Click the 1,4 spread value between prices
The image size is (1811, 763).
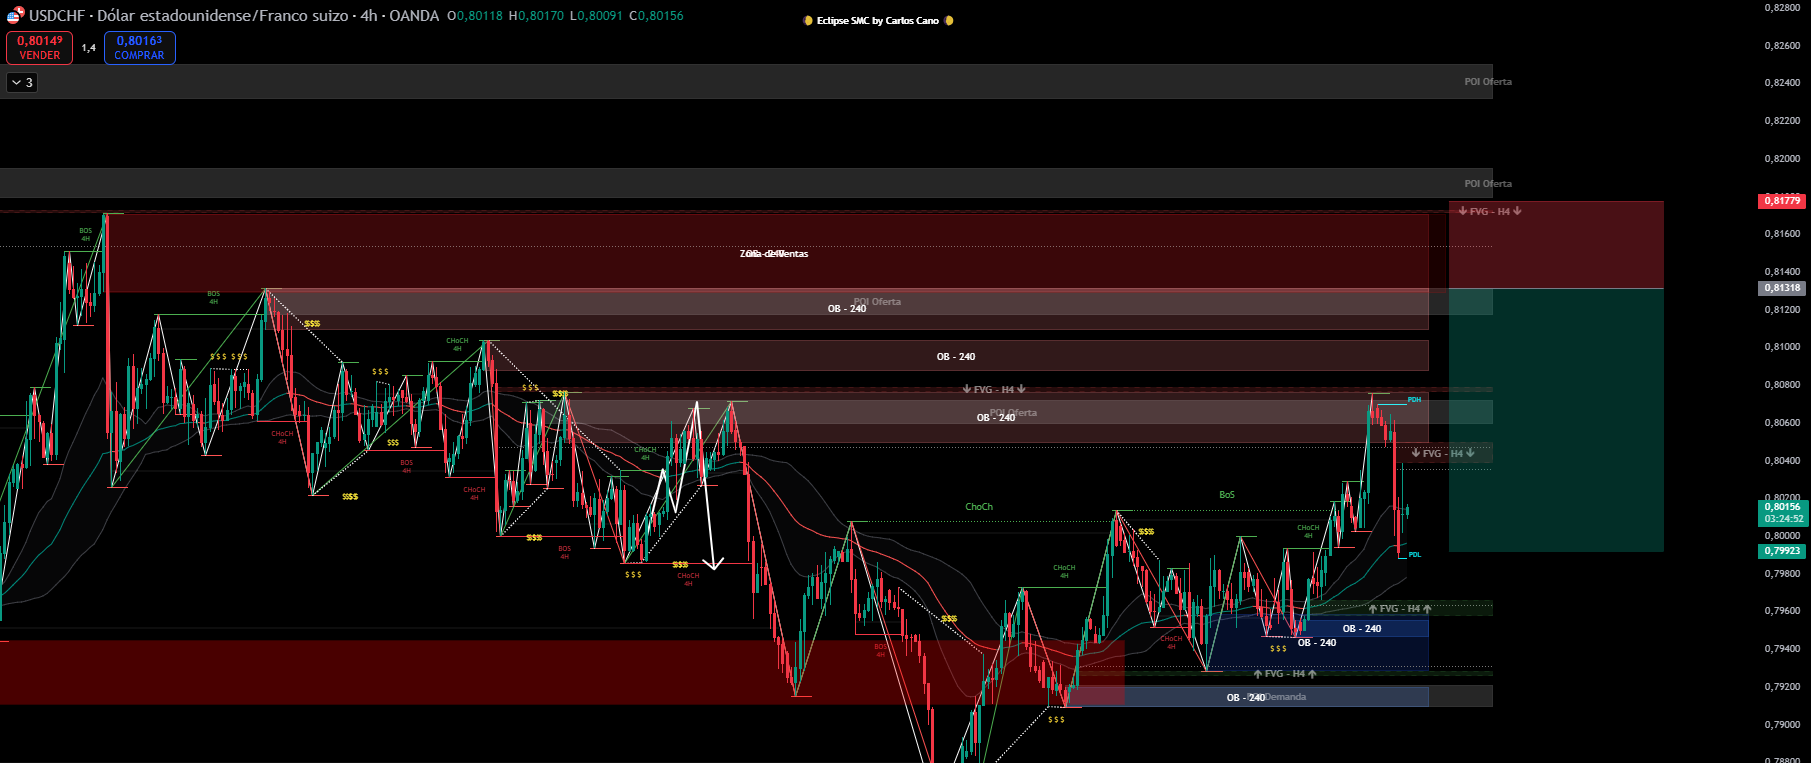89,48
